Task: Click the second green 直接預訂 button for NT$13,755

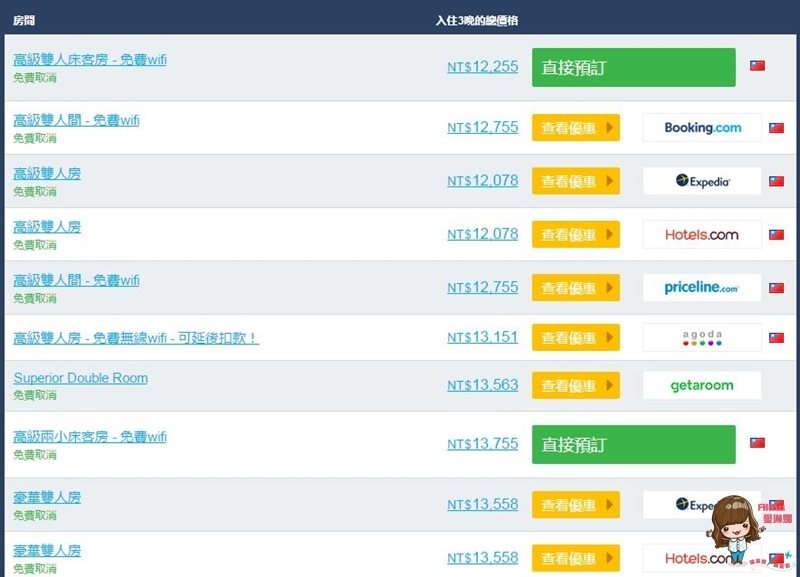Action: click(634, 444)
